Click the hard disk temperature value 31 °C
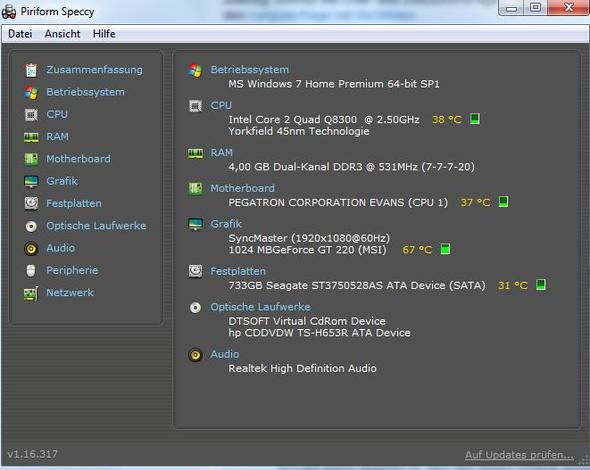The height and width of the screenshot is (470, 590). coord(512,285)
